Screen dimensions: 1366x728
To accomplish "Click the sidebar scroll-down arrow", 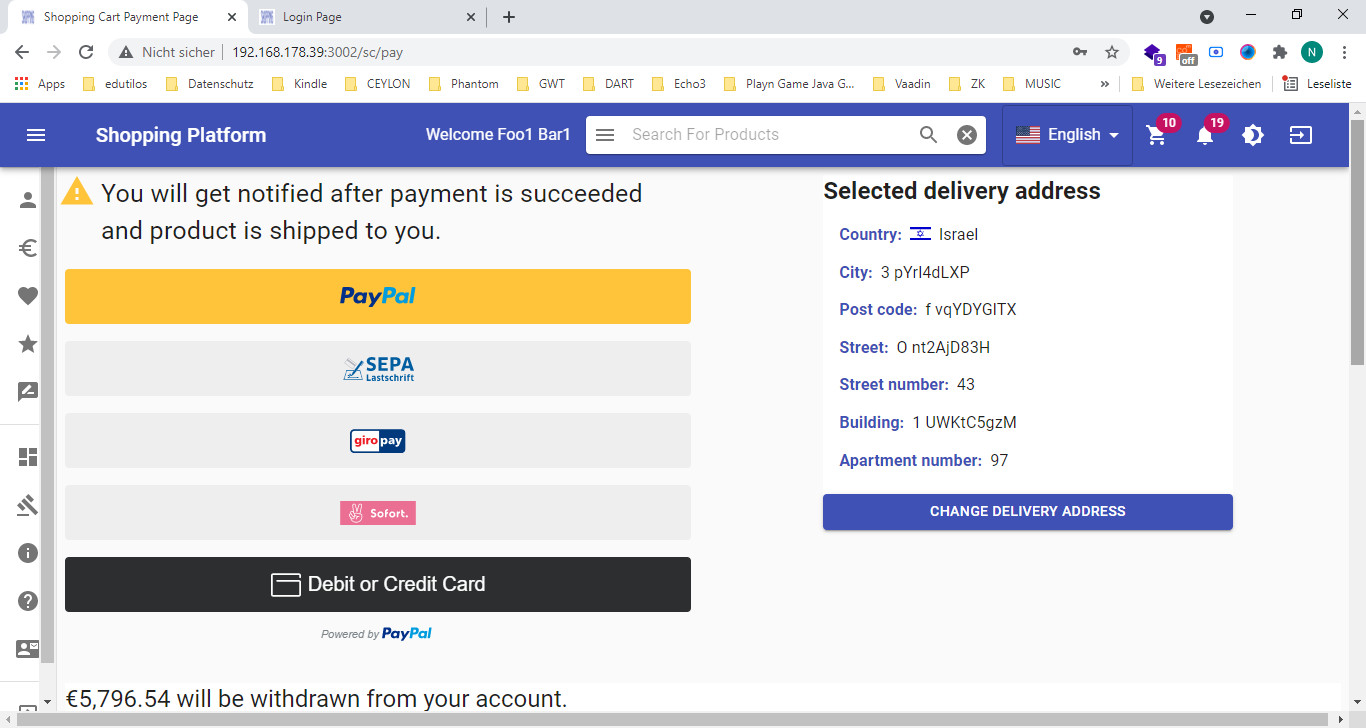I will (47, 702).
